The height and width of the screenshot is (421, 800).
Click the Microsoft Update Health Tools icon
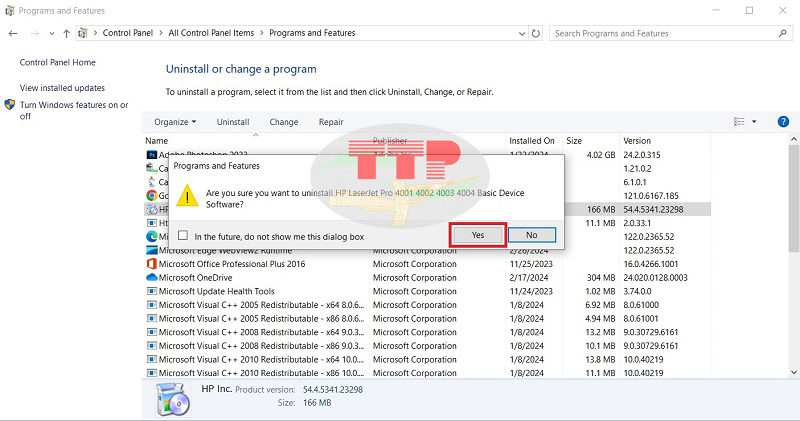[152, 291]
